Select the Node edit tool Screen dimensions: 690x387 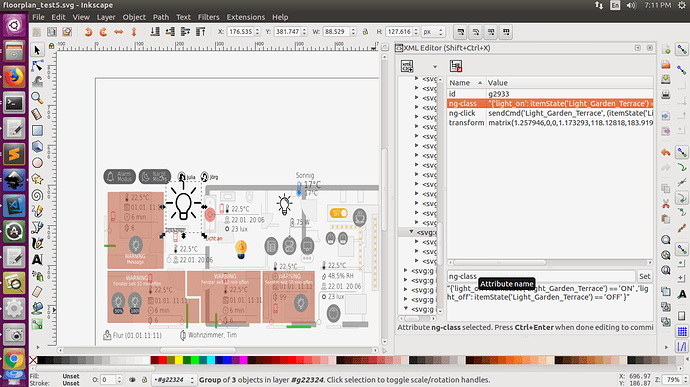coord(37,66)
